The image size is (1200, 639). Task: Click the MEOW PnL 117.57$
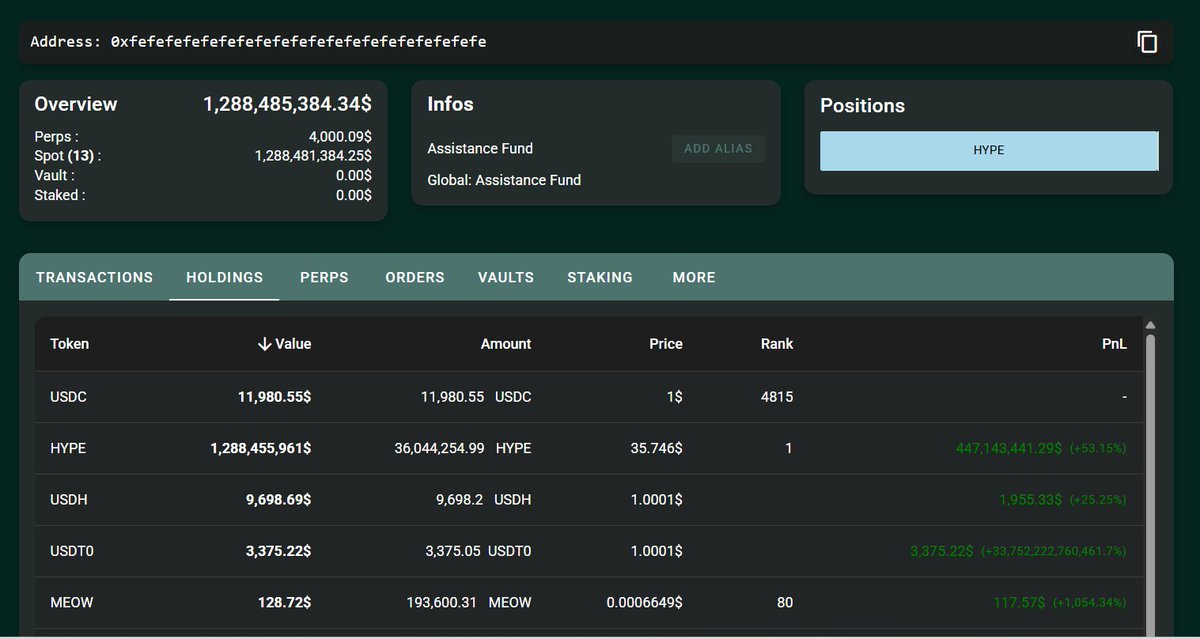tap(1021, 603)
